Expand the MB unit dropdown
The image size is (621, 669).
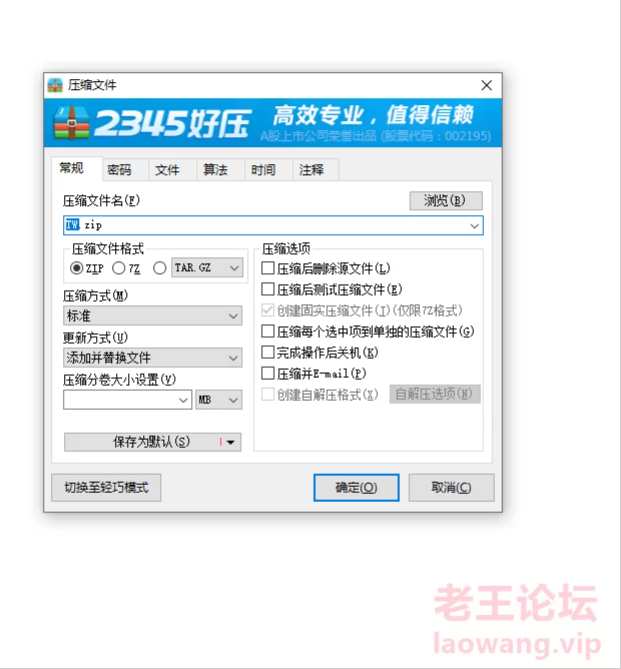[219, 400]
